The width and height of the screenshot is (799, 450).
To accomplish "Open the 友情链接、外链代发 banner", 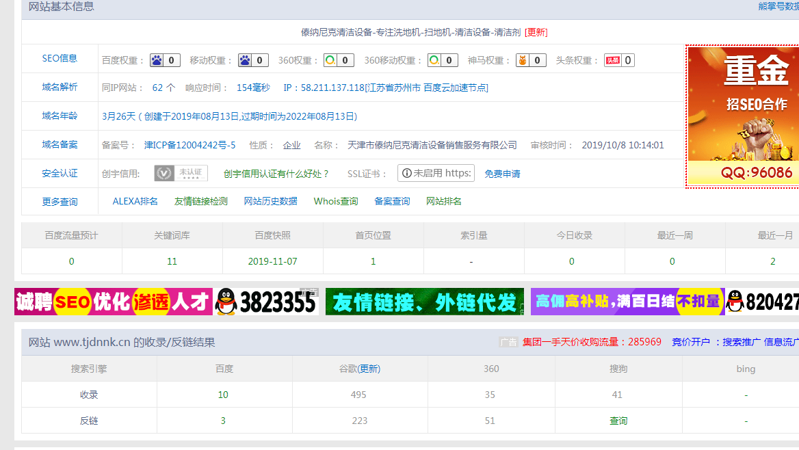I will pyautogui.click(x=424, y=302).
